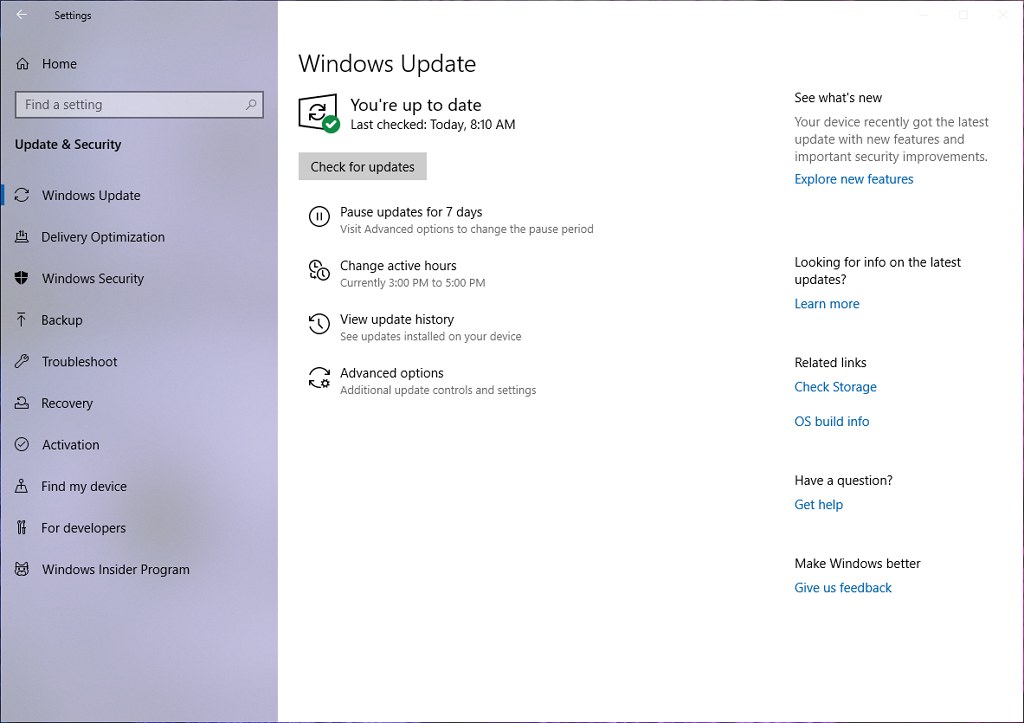Open Advanced options

[422, 381]
